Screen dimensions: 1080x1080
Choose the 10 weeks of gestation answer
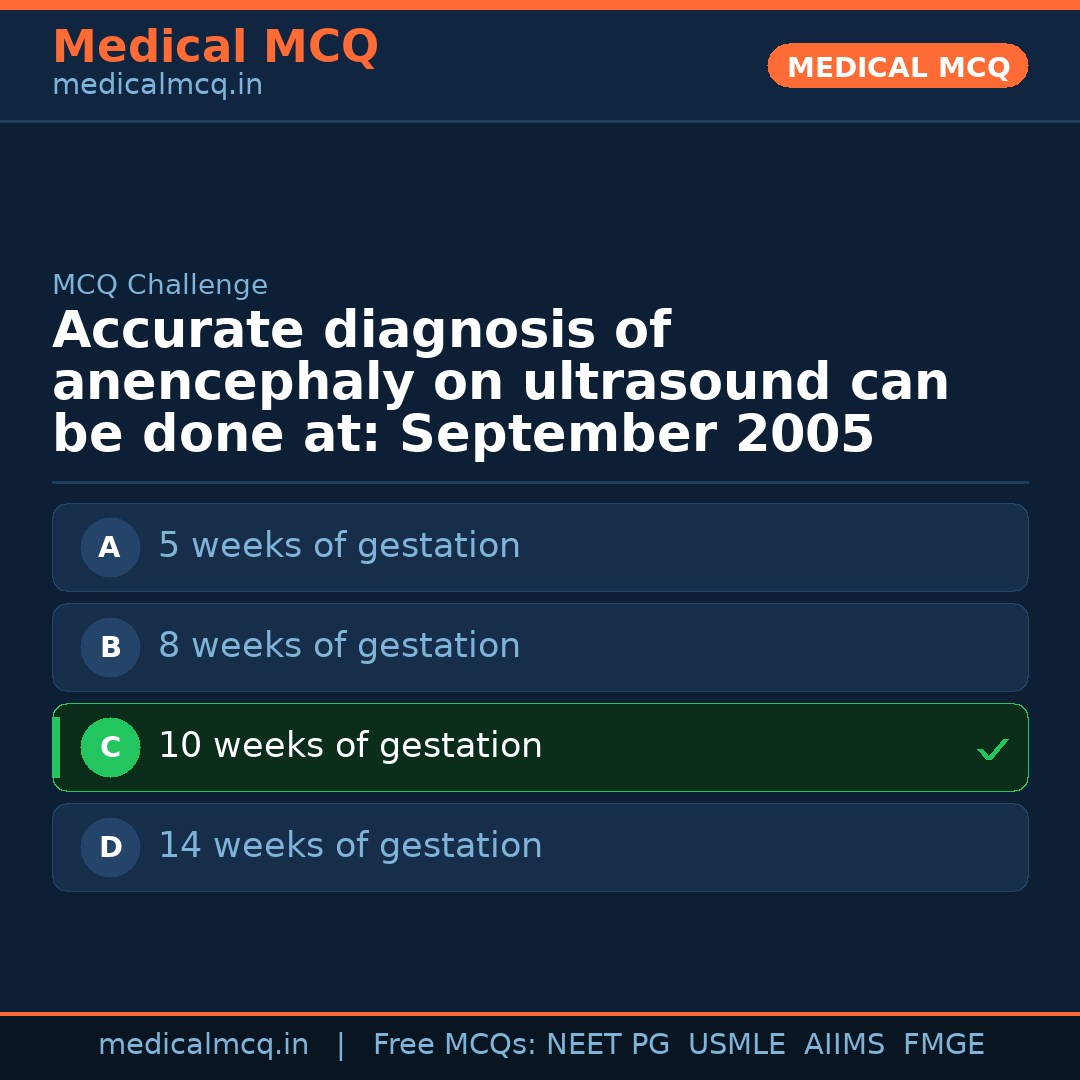pyautogui.click(x=350, y=746)
